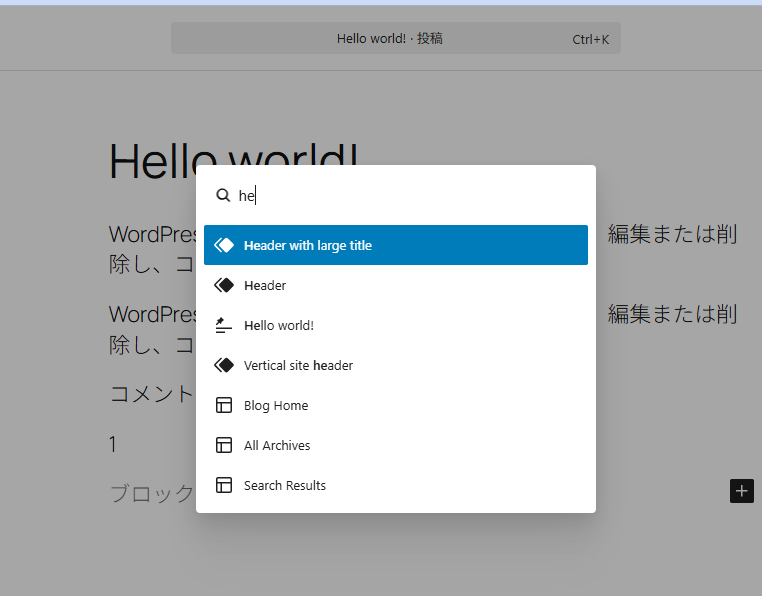This screenshot has height=596, width=762.
Task: Click the icon beside "Header with large title"
Action: point(224,245)
